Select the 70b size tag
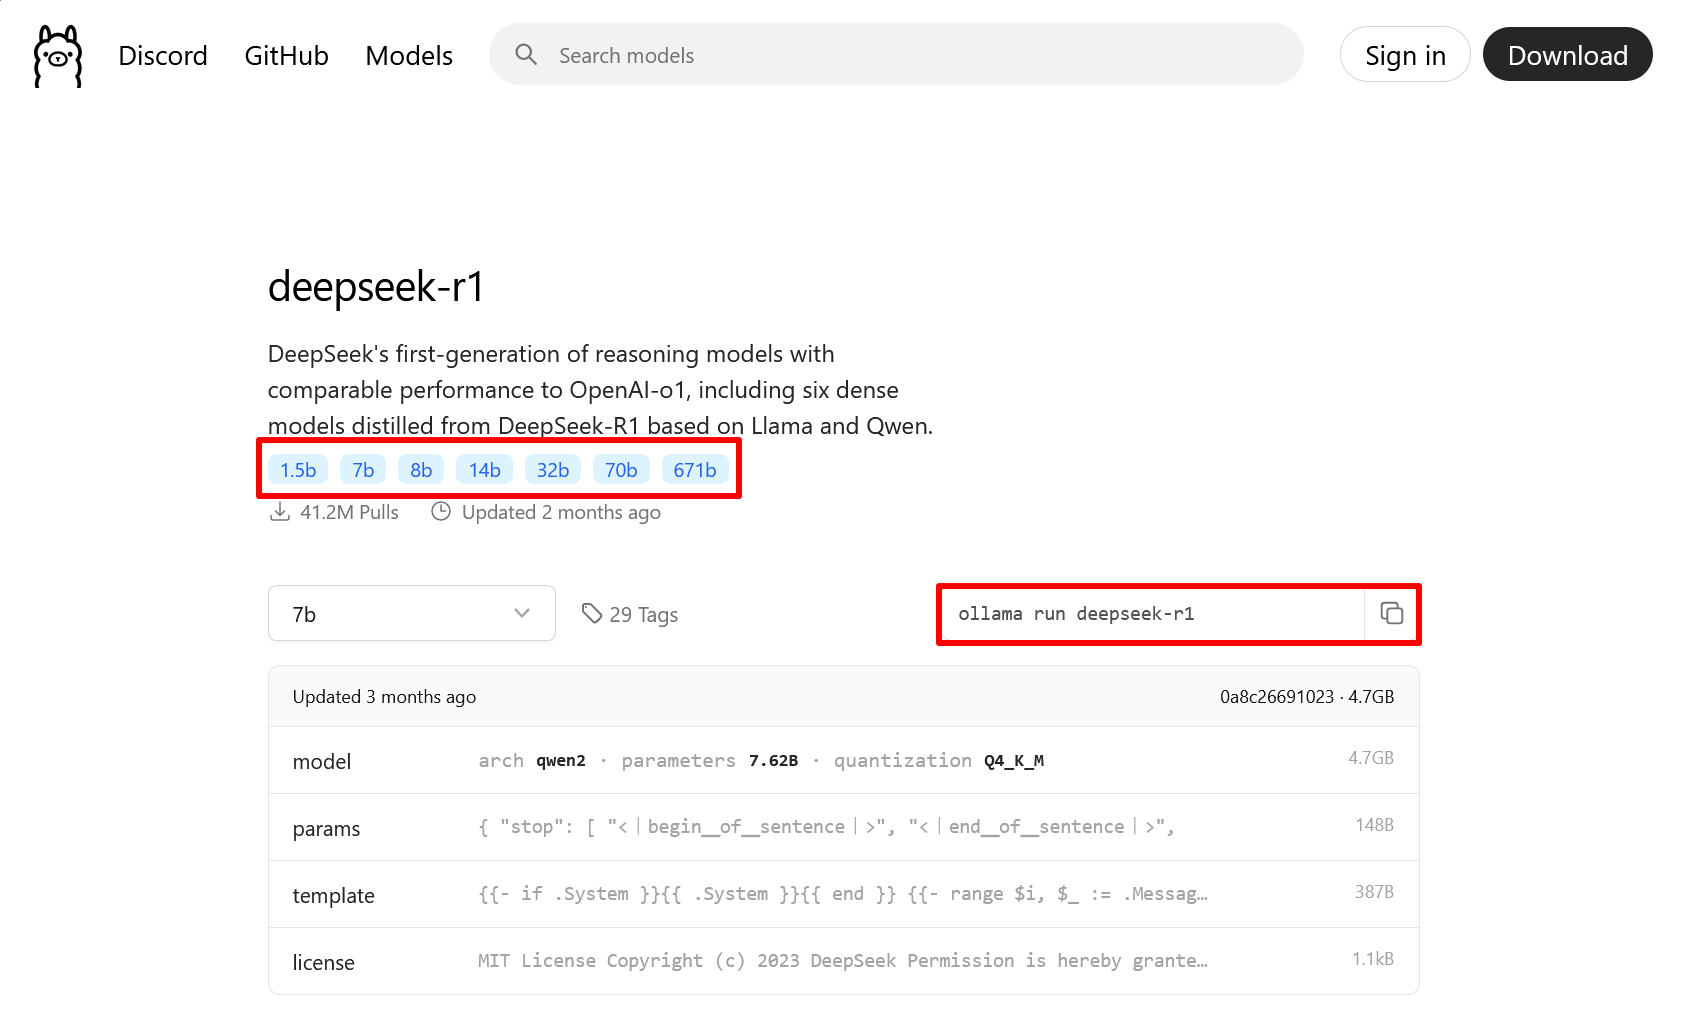Viewport: 1681px width, 1013px height. pyautogui.click(x=621, y=469)
